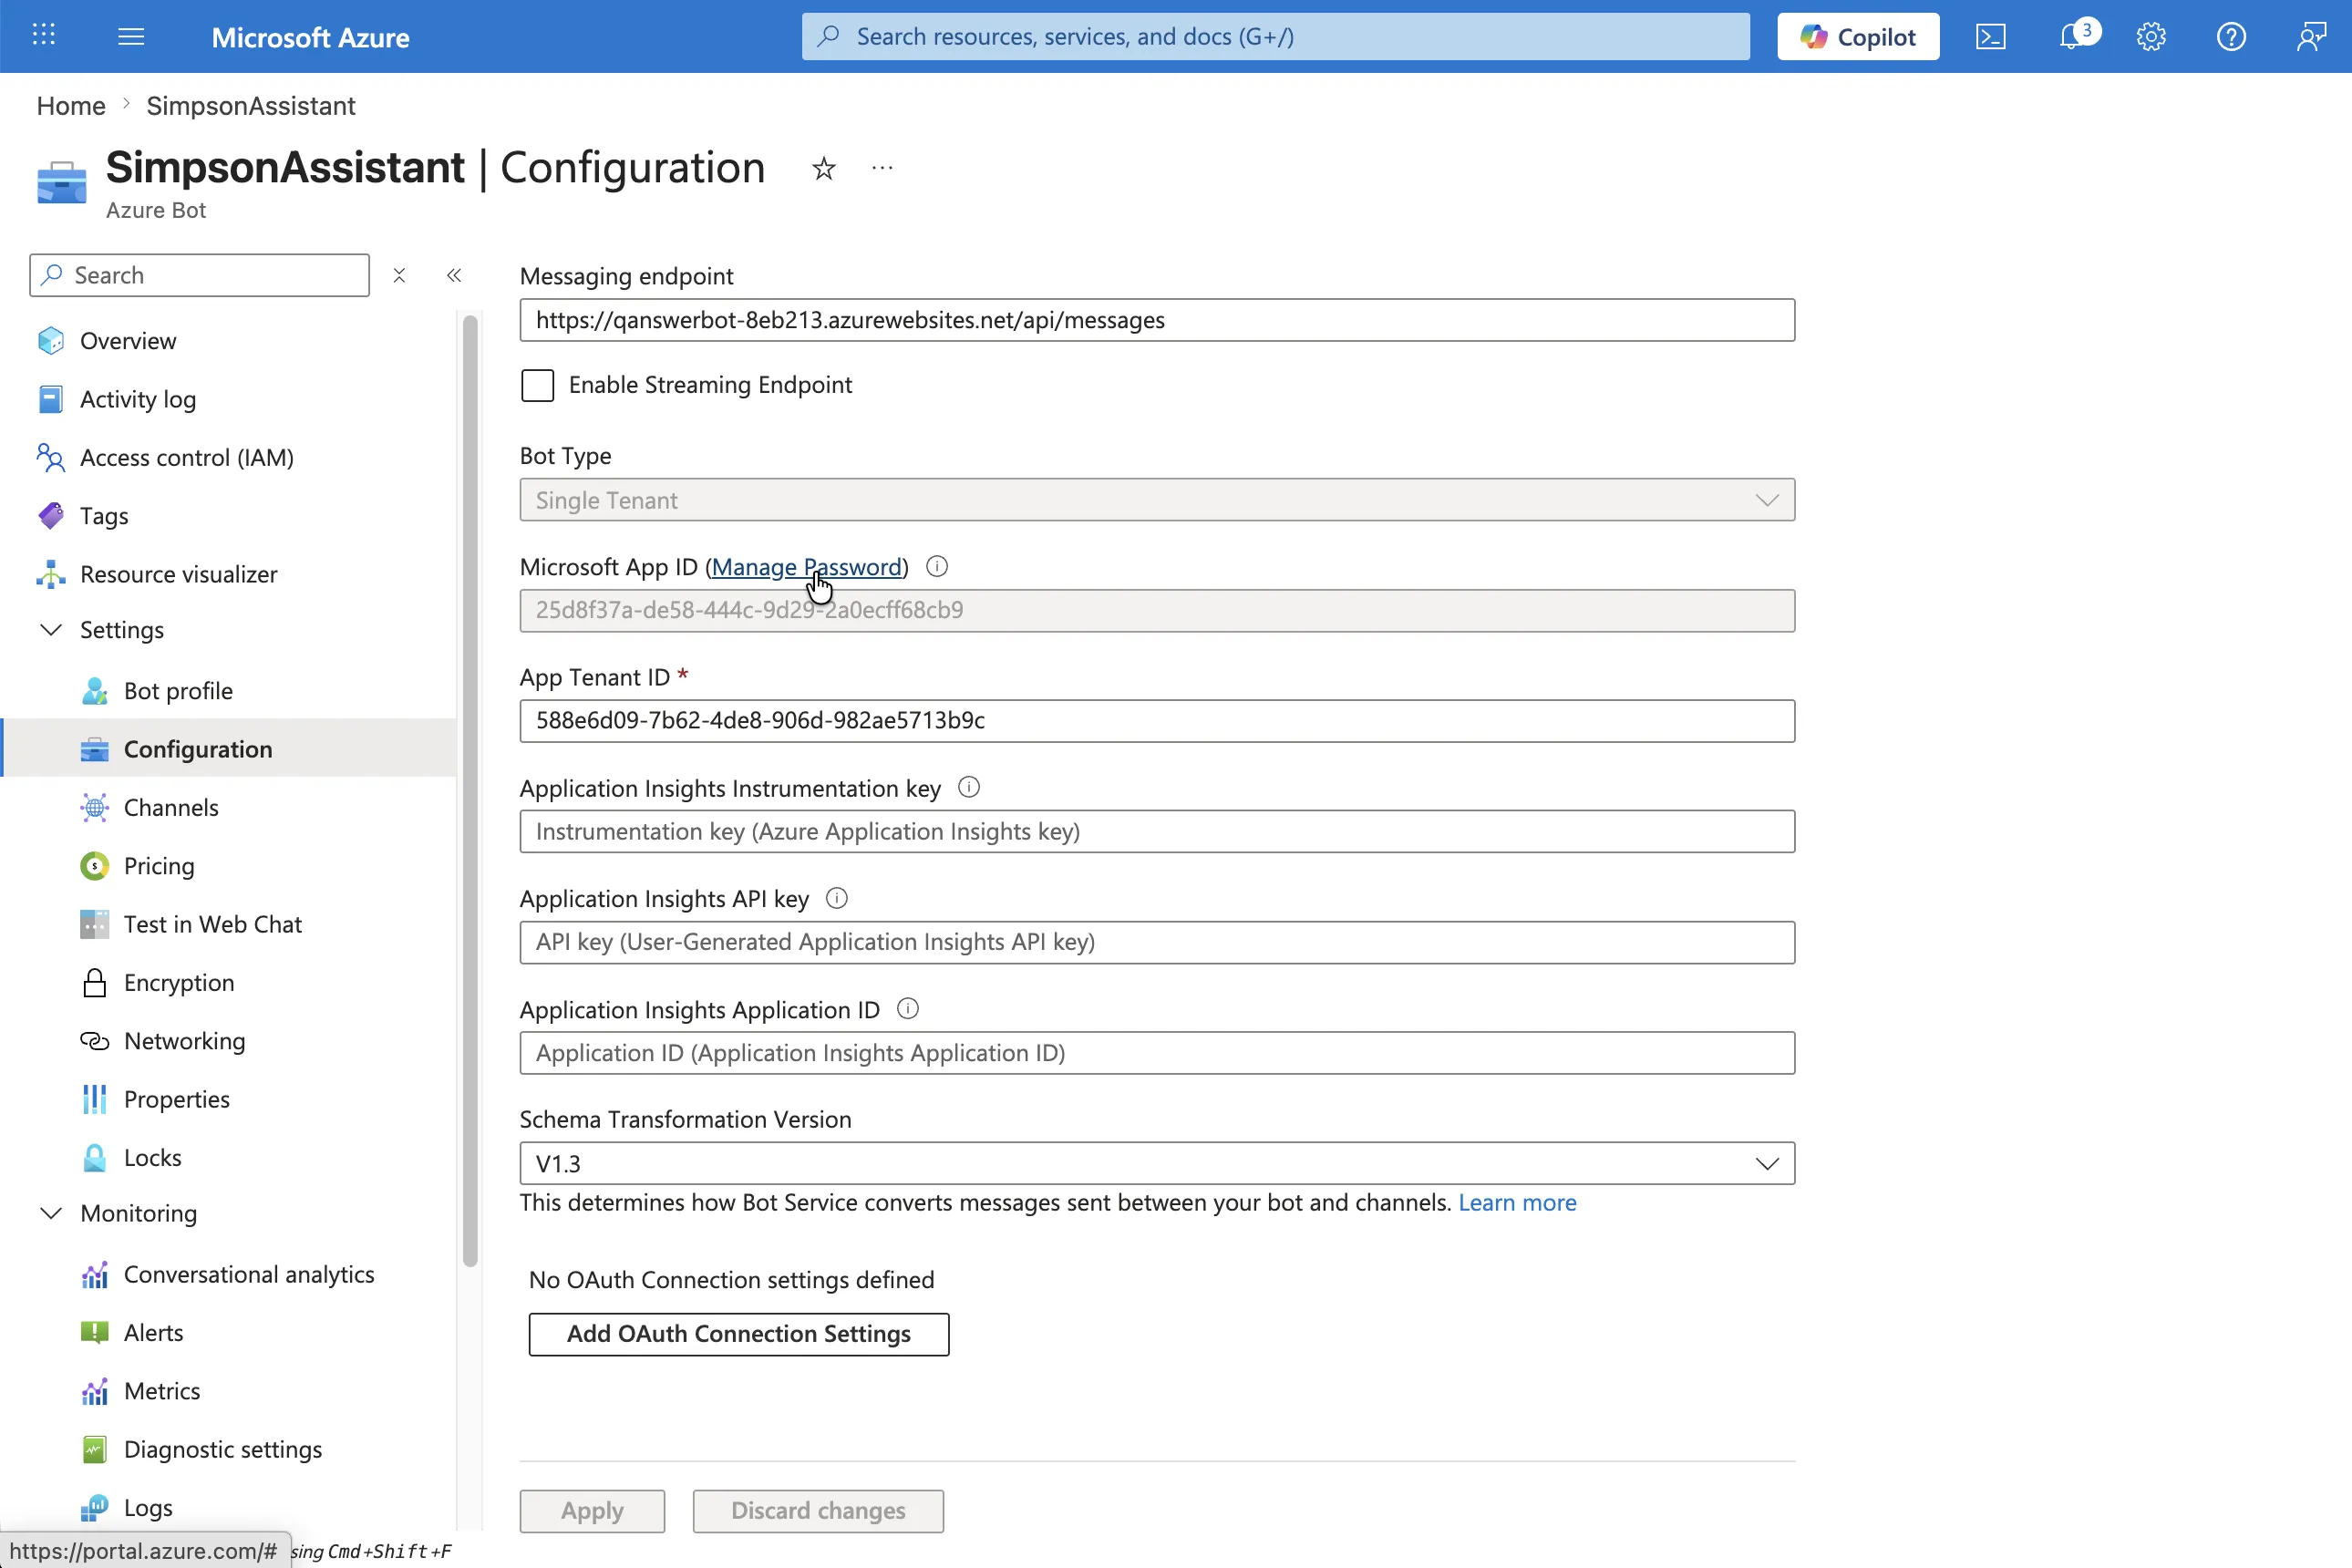Open Copilot from the top bar
This screenshot has width=2352, height=1568.
pos(1858,37)
